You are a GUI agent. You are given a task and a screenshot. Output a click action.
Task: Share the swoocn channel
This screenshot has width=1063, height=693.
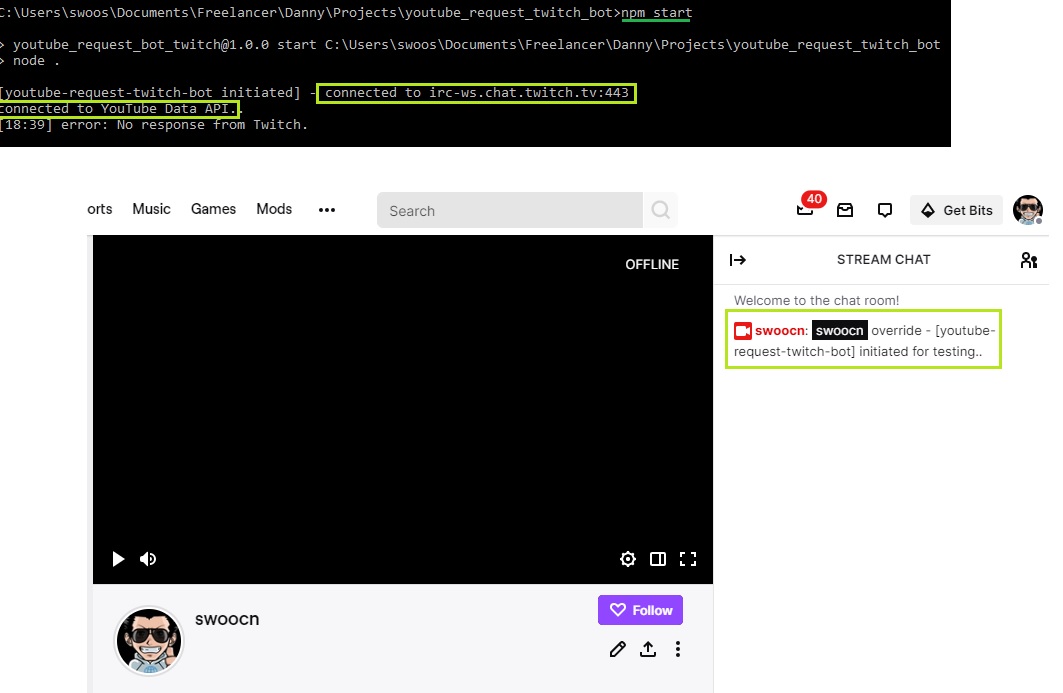(x=647, y=650)
